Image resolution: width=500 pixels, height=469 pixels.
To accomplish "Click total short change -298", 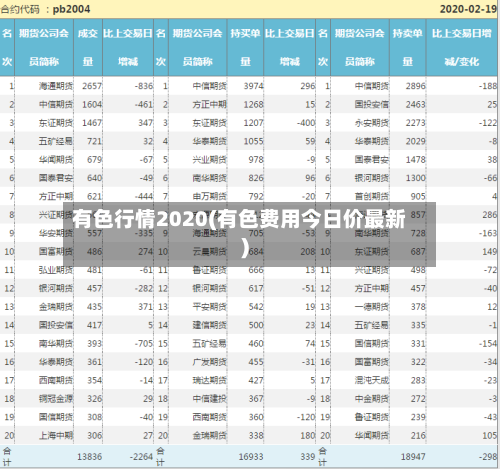I will click(x=488, y=457).
